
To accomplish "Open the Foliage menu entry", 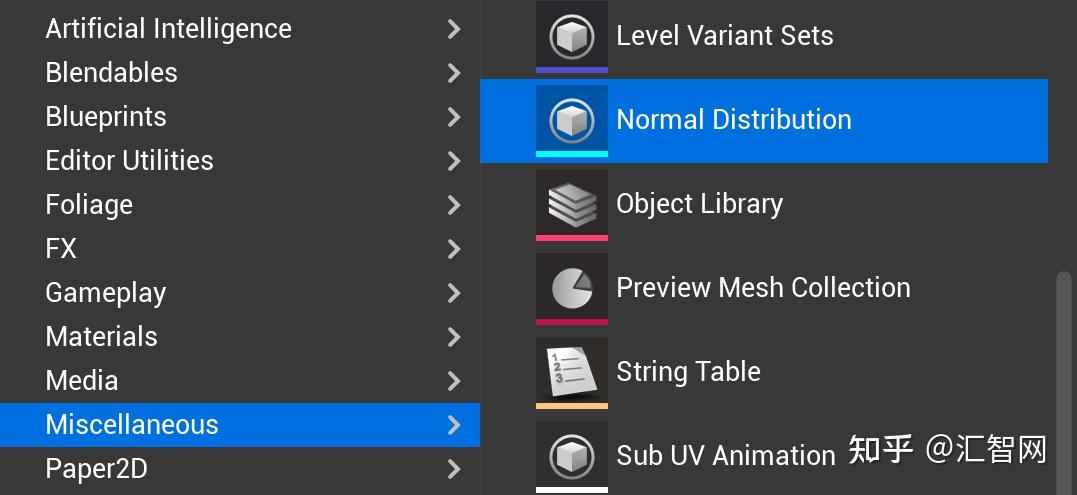I will (89, 205).
